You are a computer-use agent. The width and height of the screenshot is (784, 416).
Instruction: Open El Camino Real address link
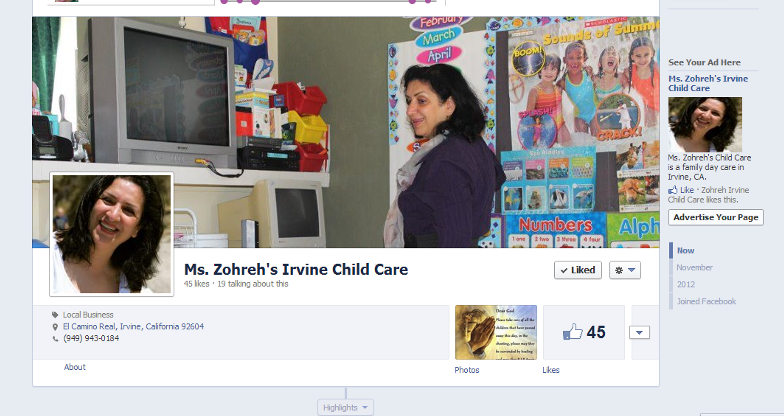point(133,326)
